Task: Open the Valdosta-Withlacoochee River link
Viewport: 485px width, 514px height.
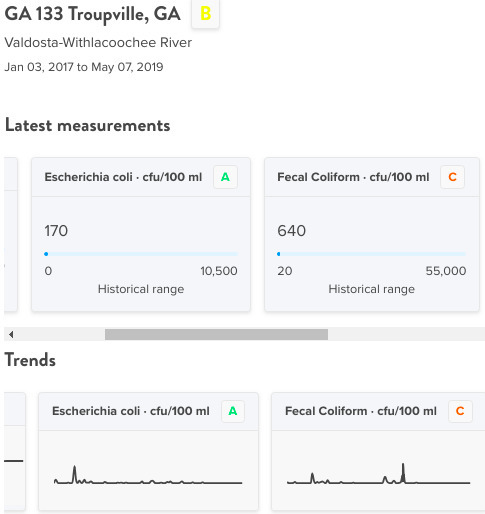Action: 98,43
